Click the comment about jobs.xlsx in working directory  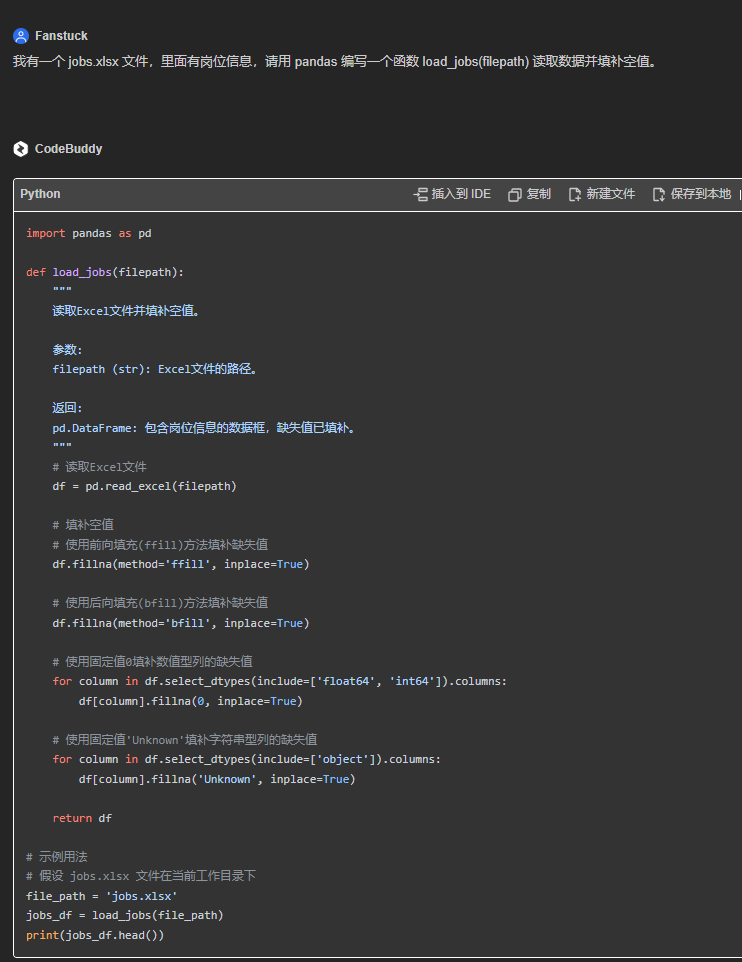click(141, 876)
